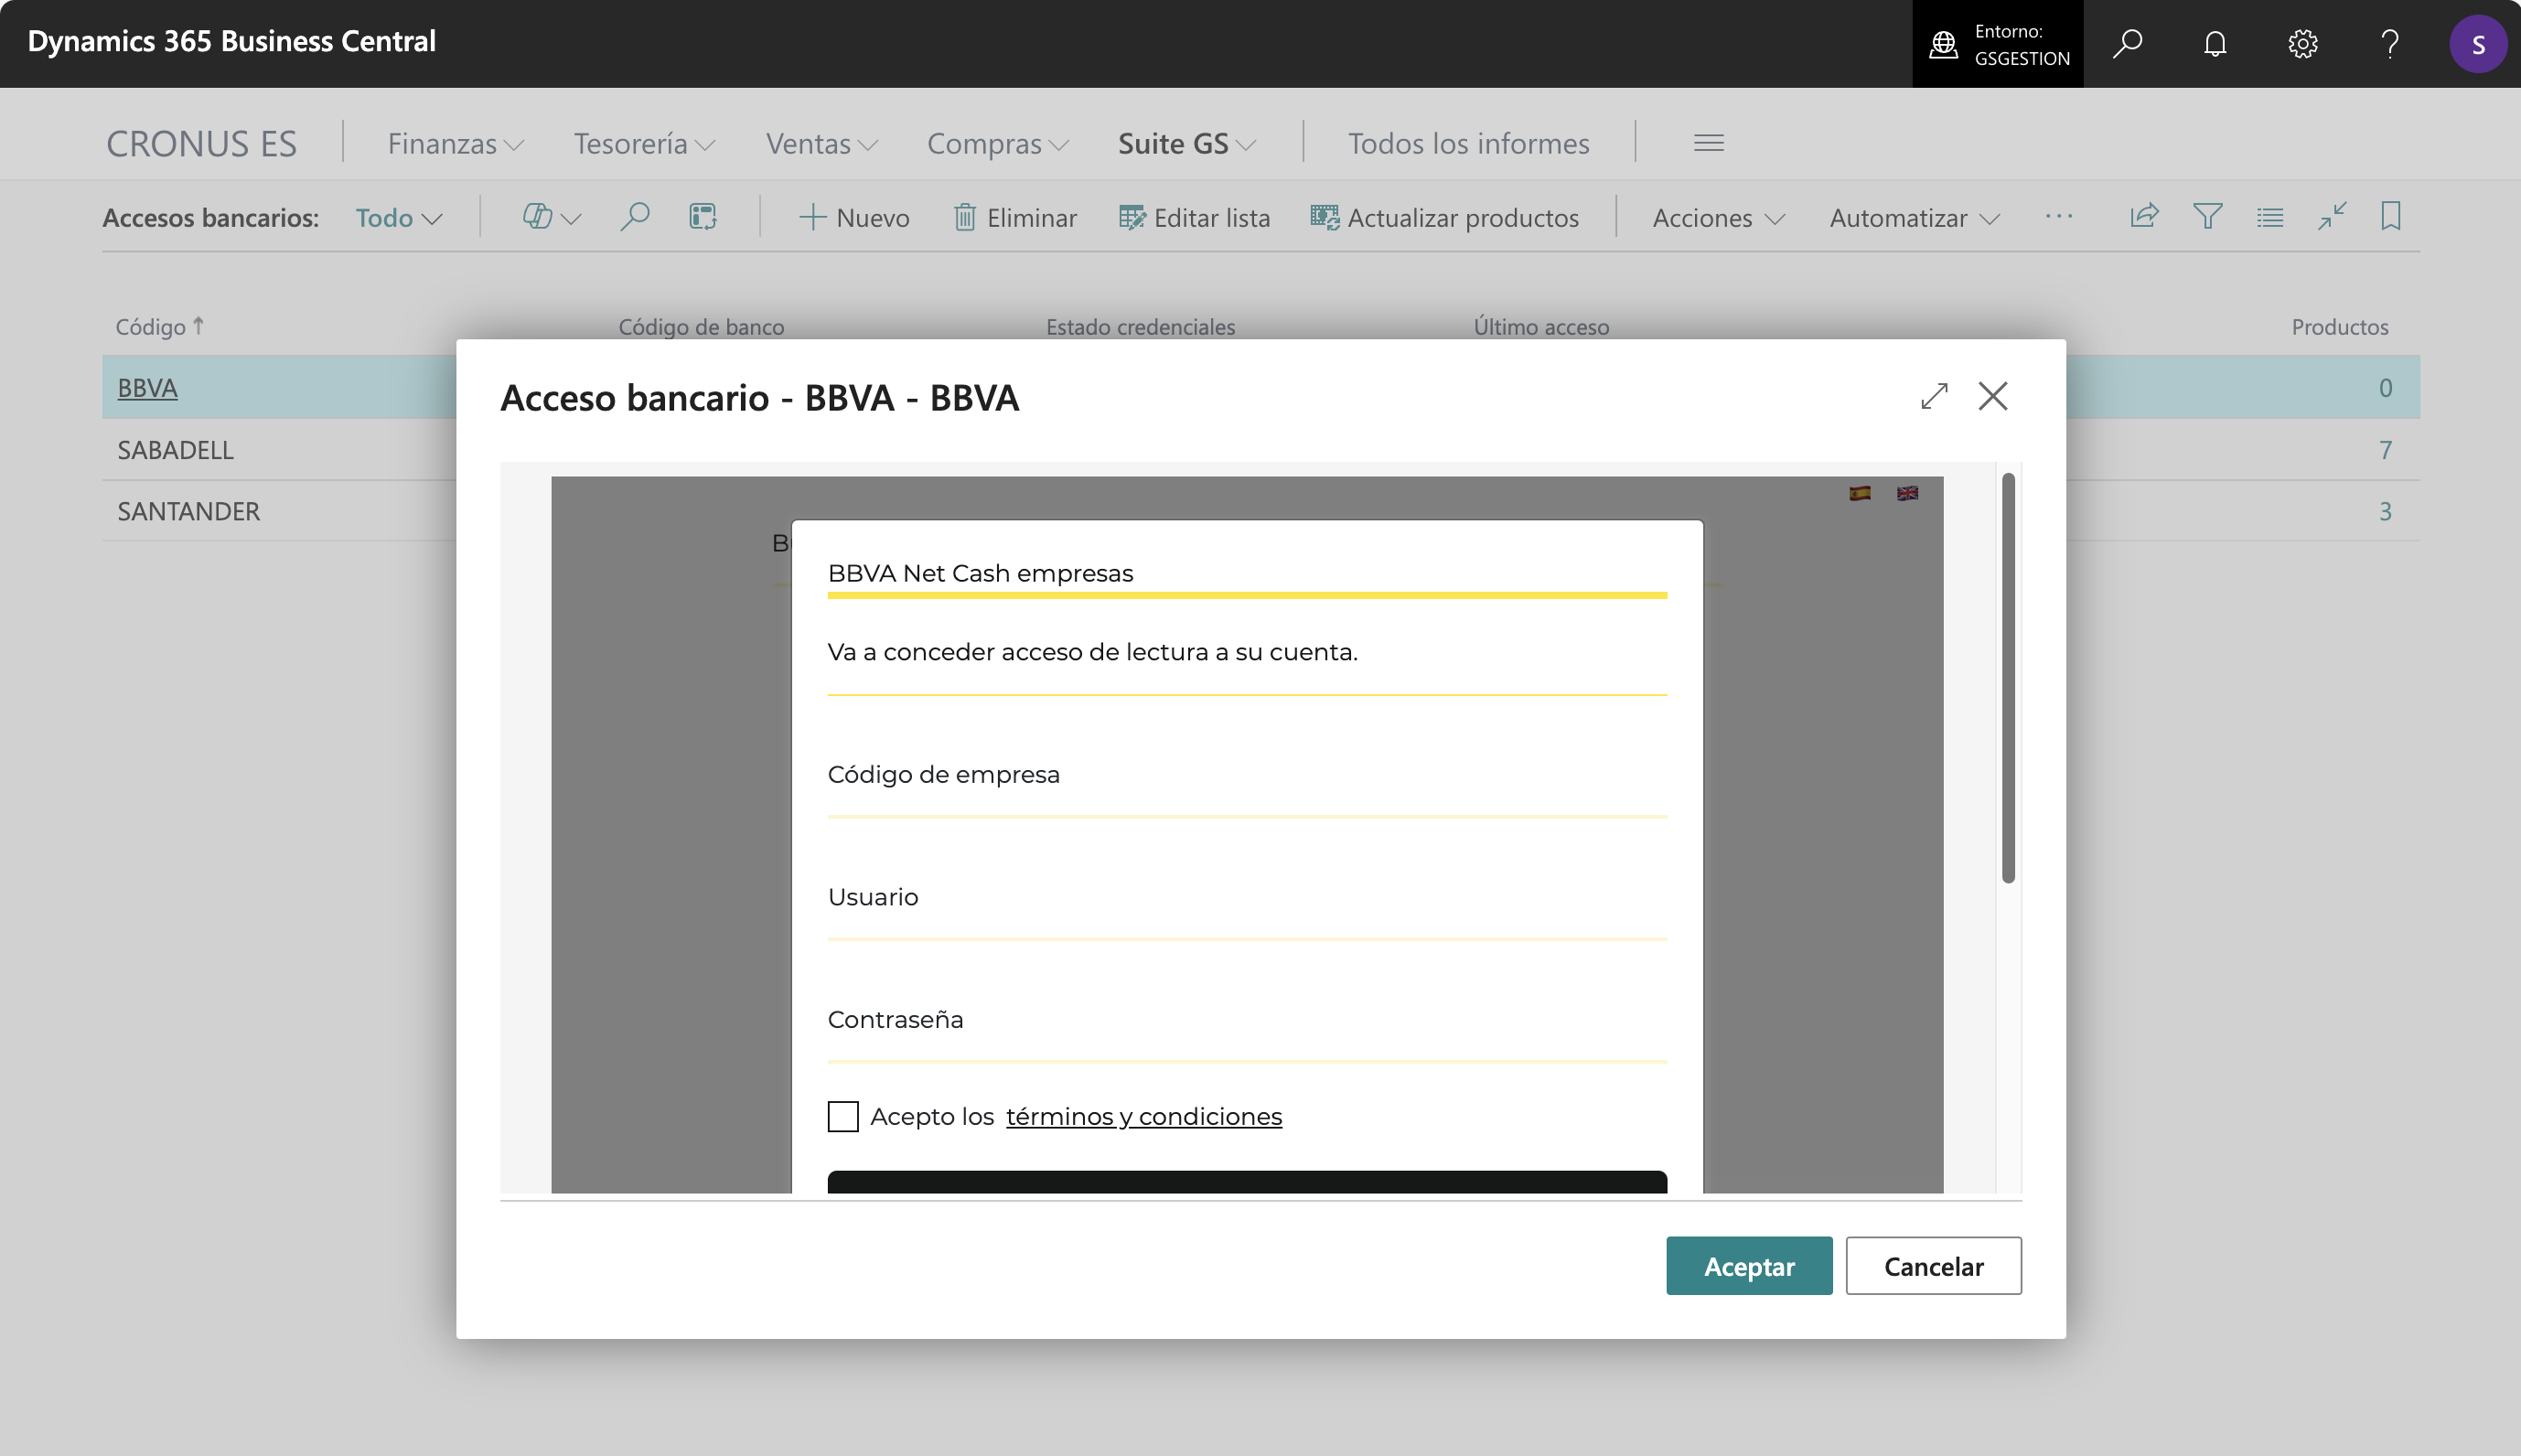Open the notifications bell
This screenshot has height=1456, width=2521.
[2215, 43]
